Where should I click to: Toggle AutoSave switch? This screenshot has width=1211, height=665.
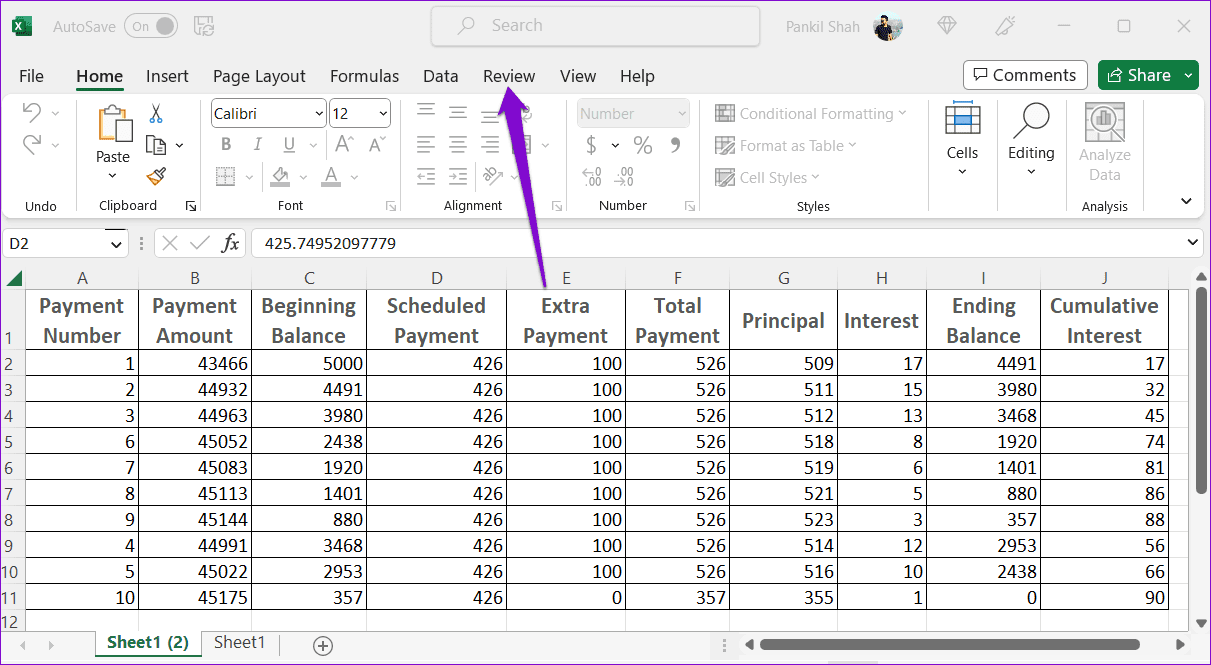[x=151, y=26]
